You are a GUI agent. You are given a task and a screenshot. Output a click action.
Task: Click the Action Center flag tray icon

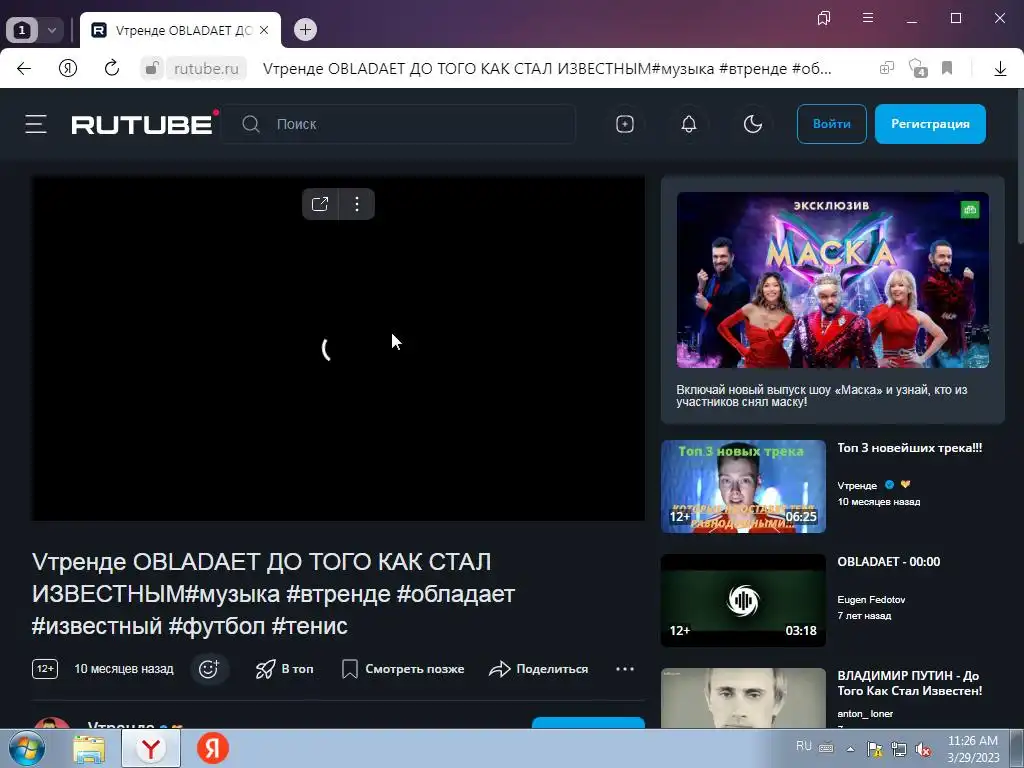tap(874, 749)
